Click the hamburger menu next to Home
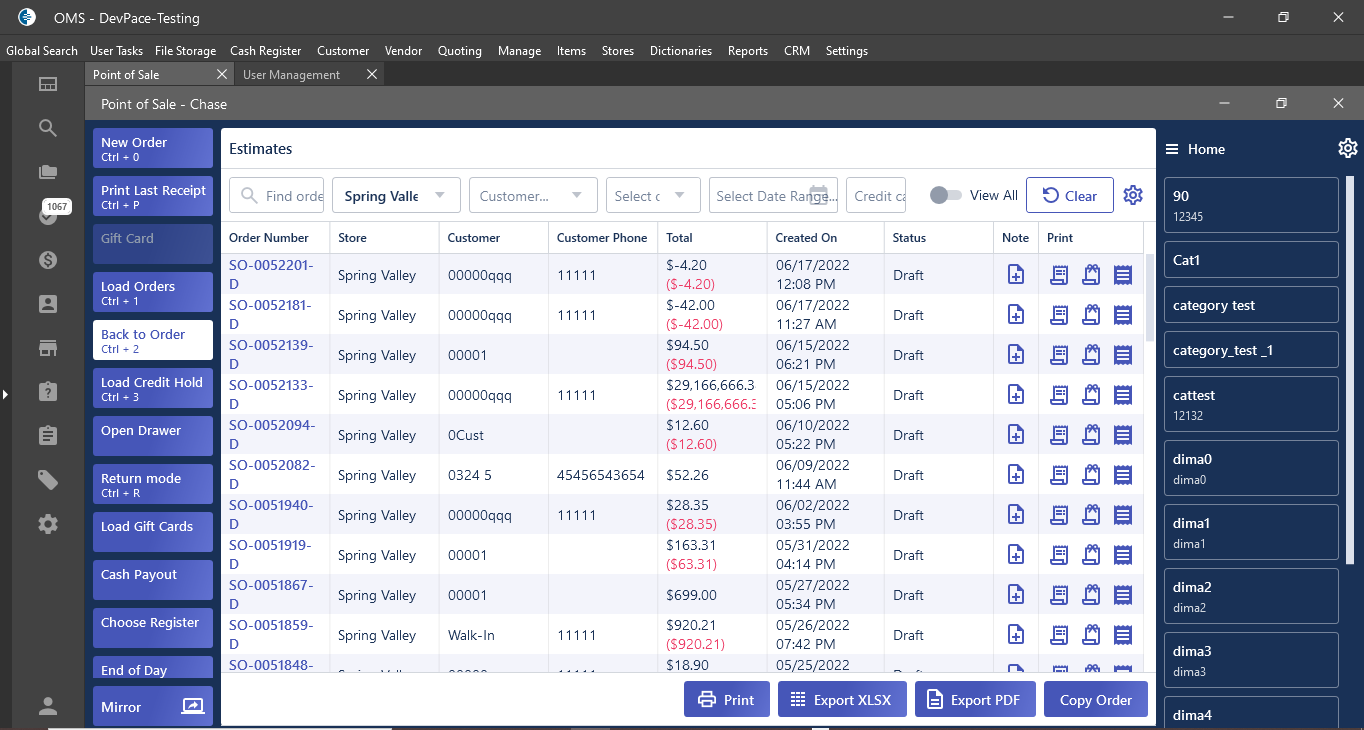This screenshot has height=730, width=1364. coord(1172,149)
